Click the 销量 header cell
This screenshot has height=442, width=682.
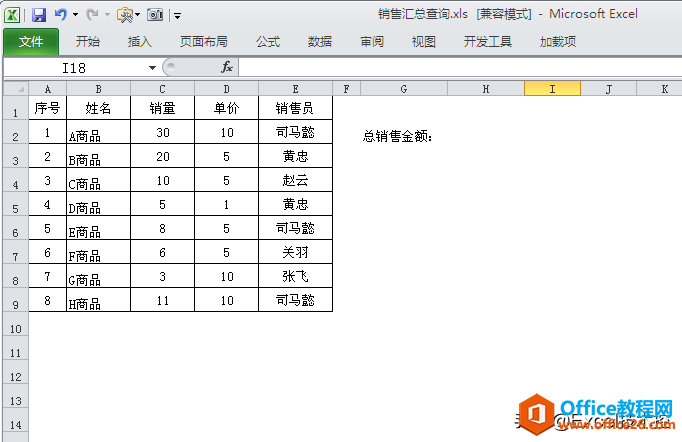(163, 108)
